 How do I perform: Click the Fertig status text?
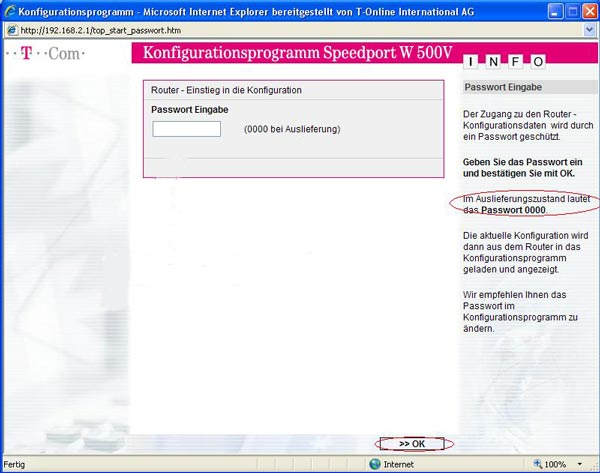pos(14,465)
